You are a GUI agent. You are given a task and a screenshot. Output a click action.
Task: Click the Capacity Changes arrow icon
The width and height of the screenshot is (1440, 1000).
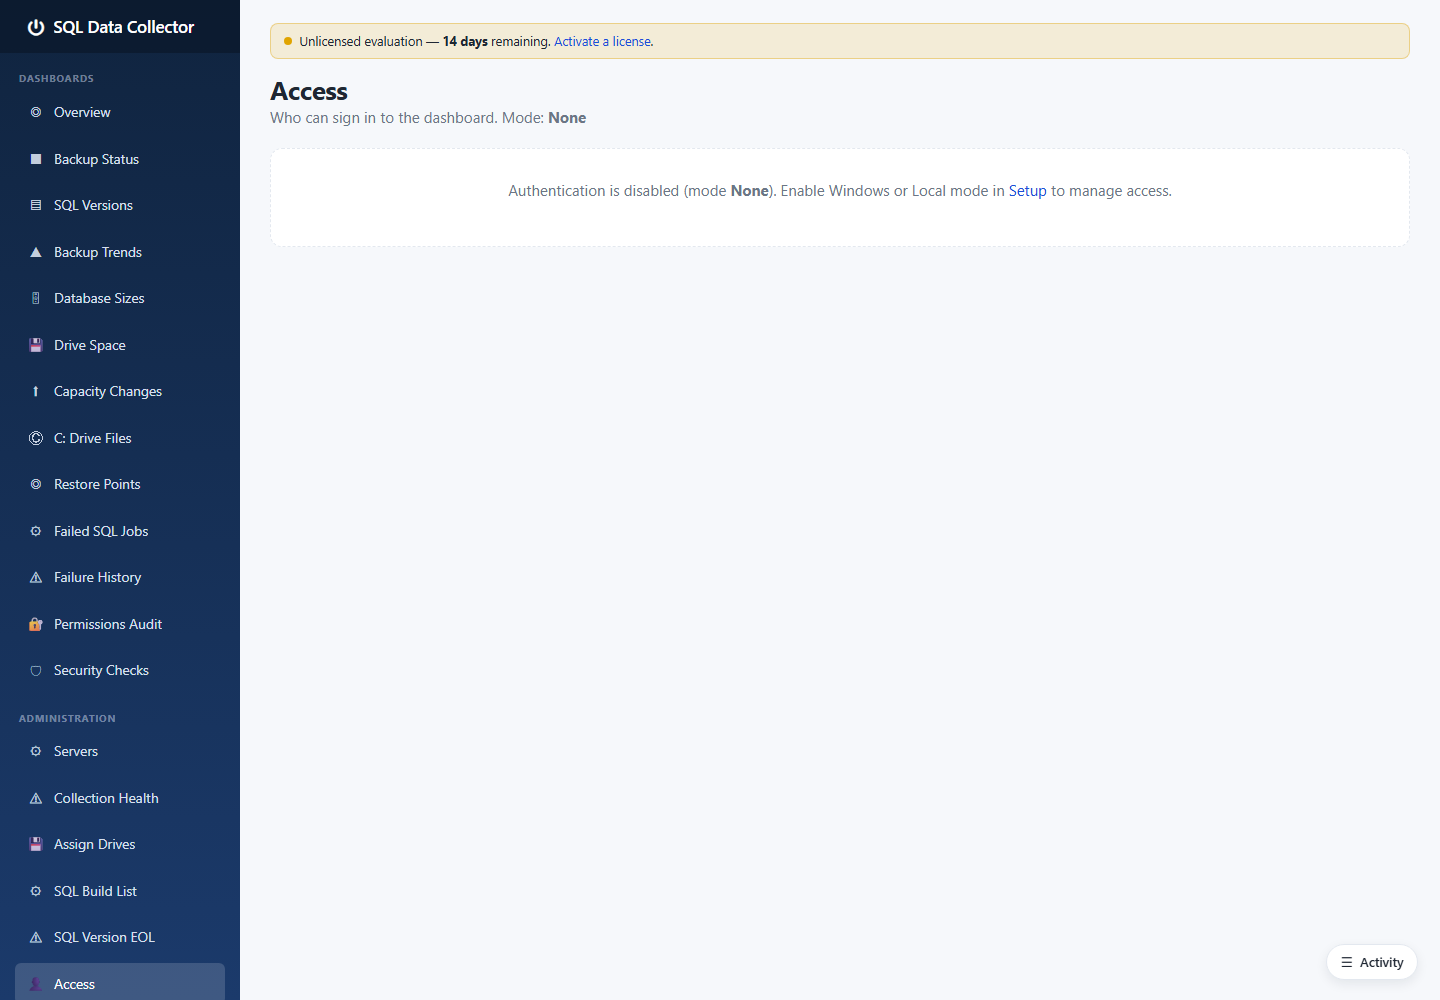pos(36,392)
